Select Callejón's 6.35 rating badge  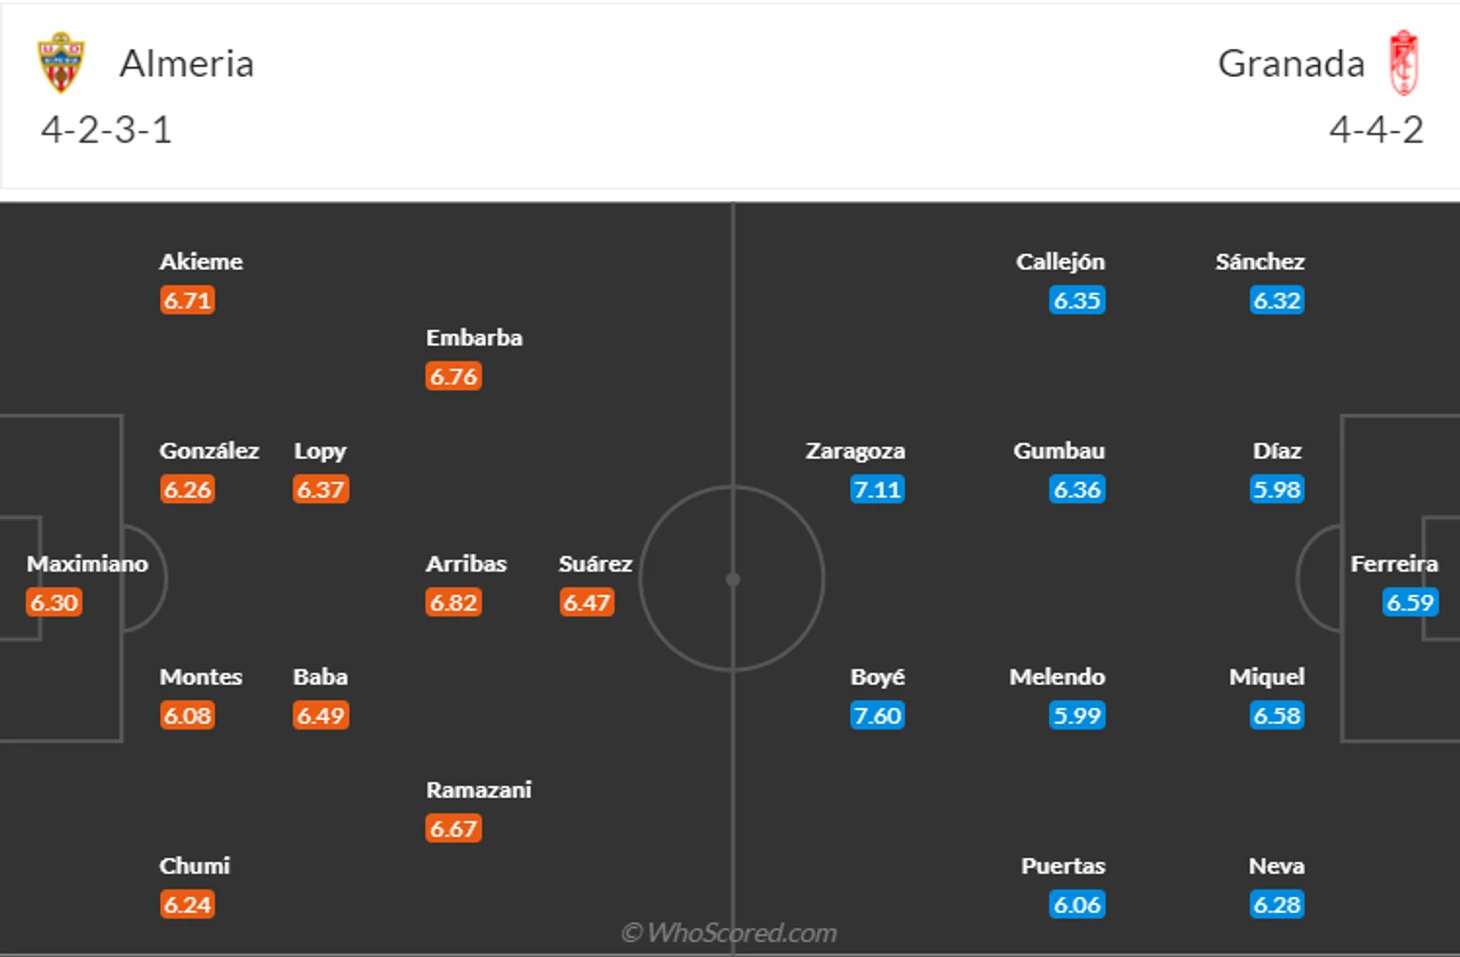click(x=1077, y=300)
